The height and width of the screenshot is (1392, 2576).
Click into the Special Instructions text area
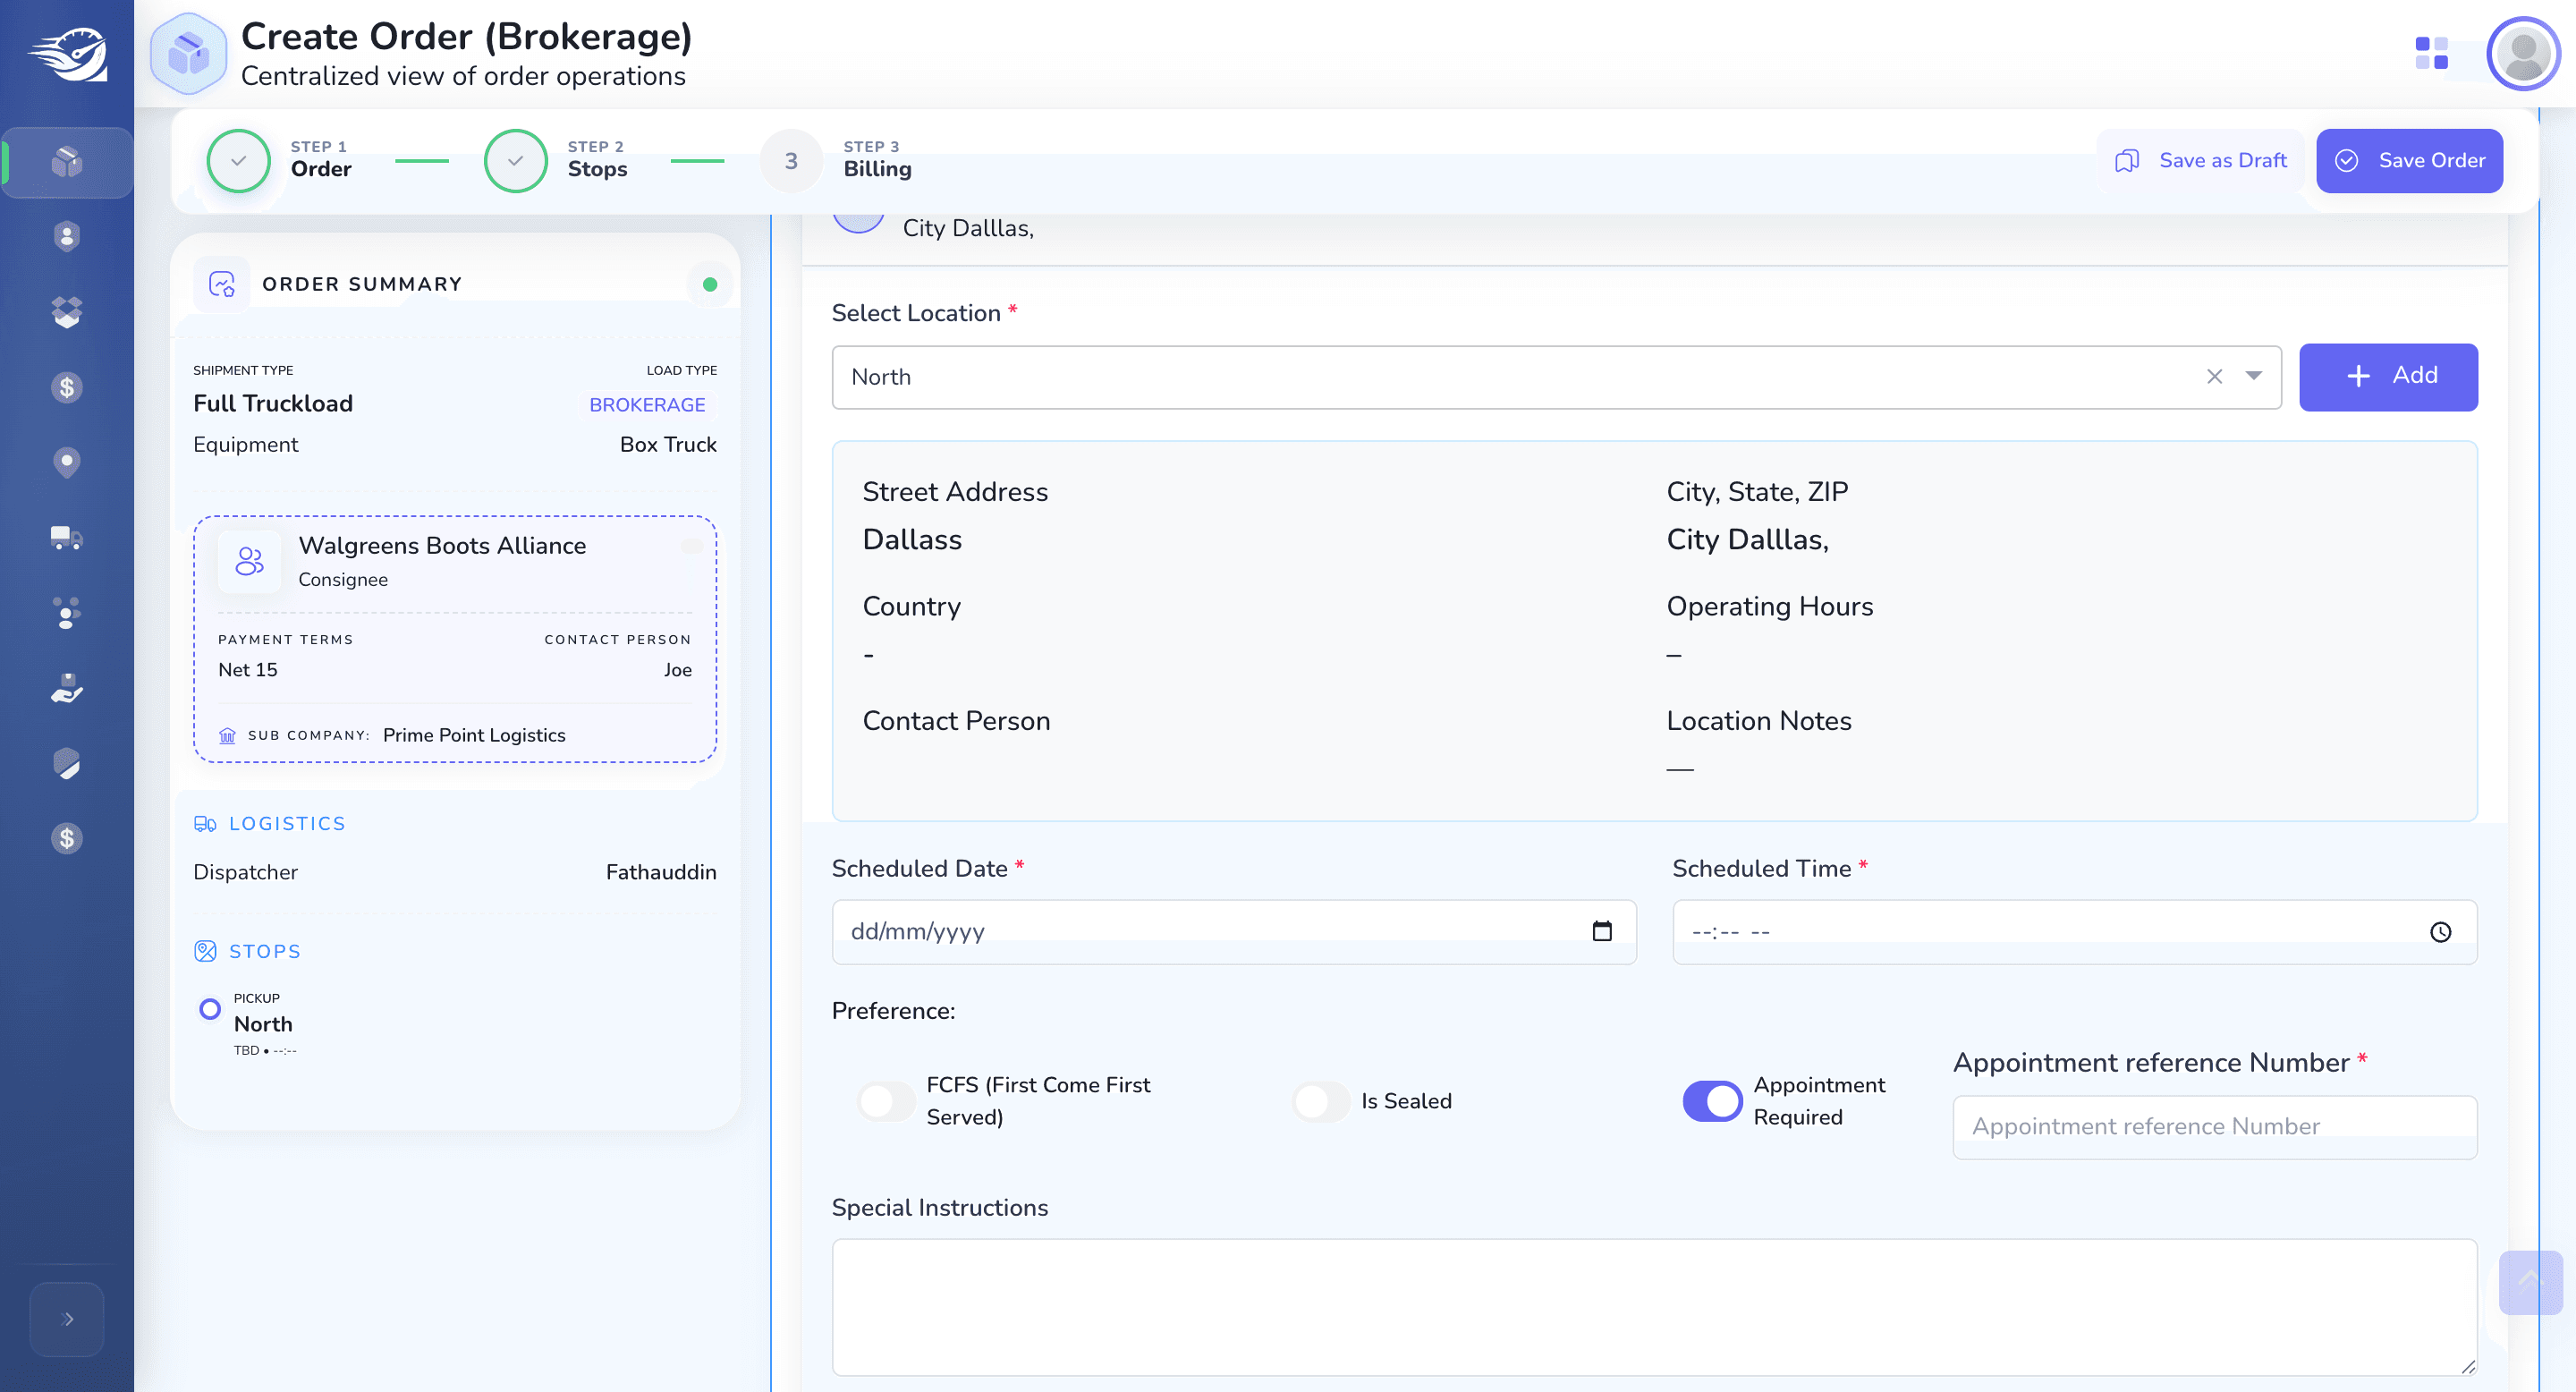point(1654,1307)
